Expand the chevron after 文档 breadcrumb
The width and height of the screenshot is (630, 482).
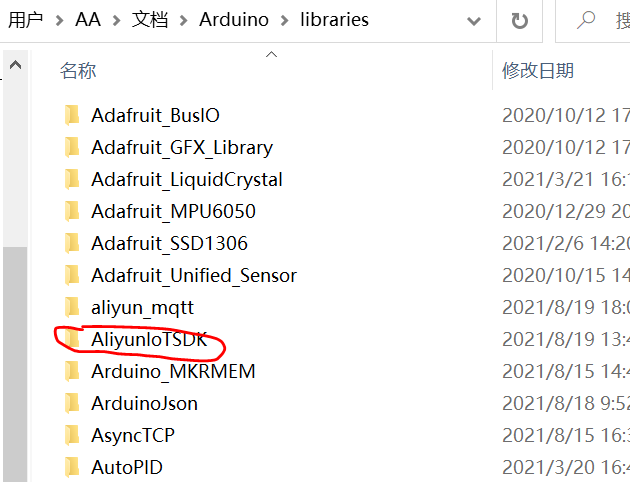184,20
